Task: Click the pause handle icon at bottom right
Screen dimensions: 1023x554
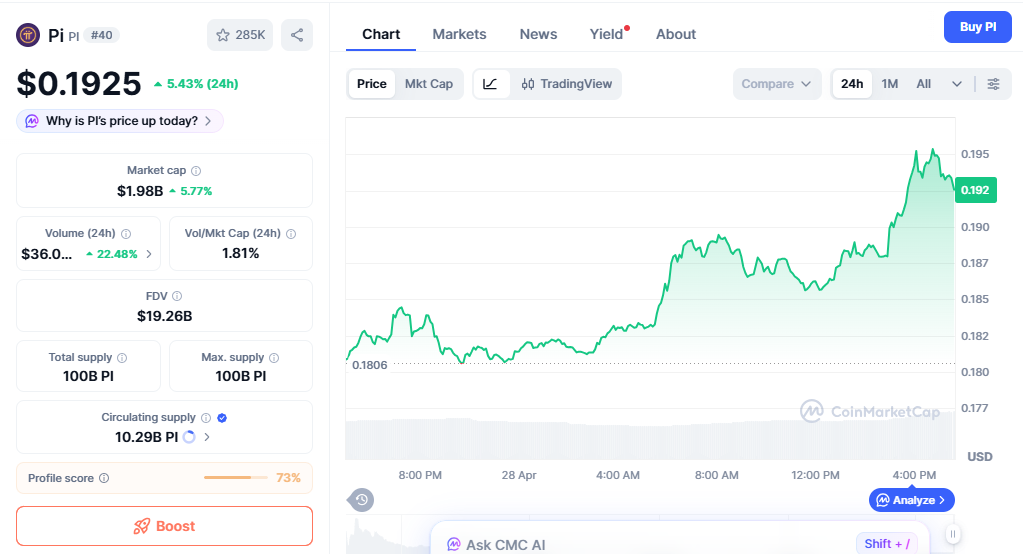Action: tap(953, 534)
